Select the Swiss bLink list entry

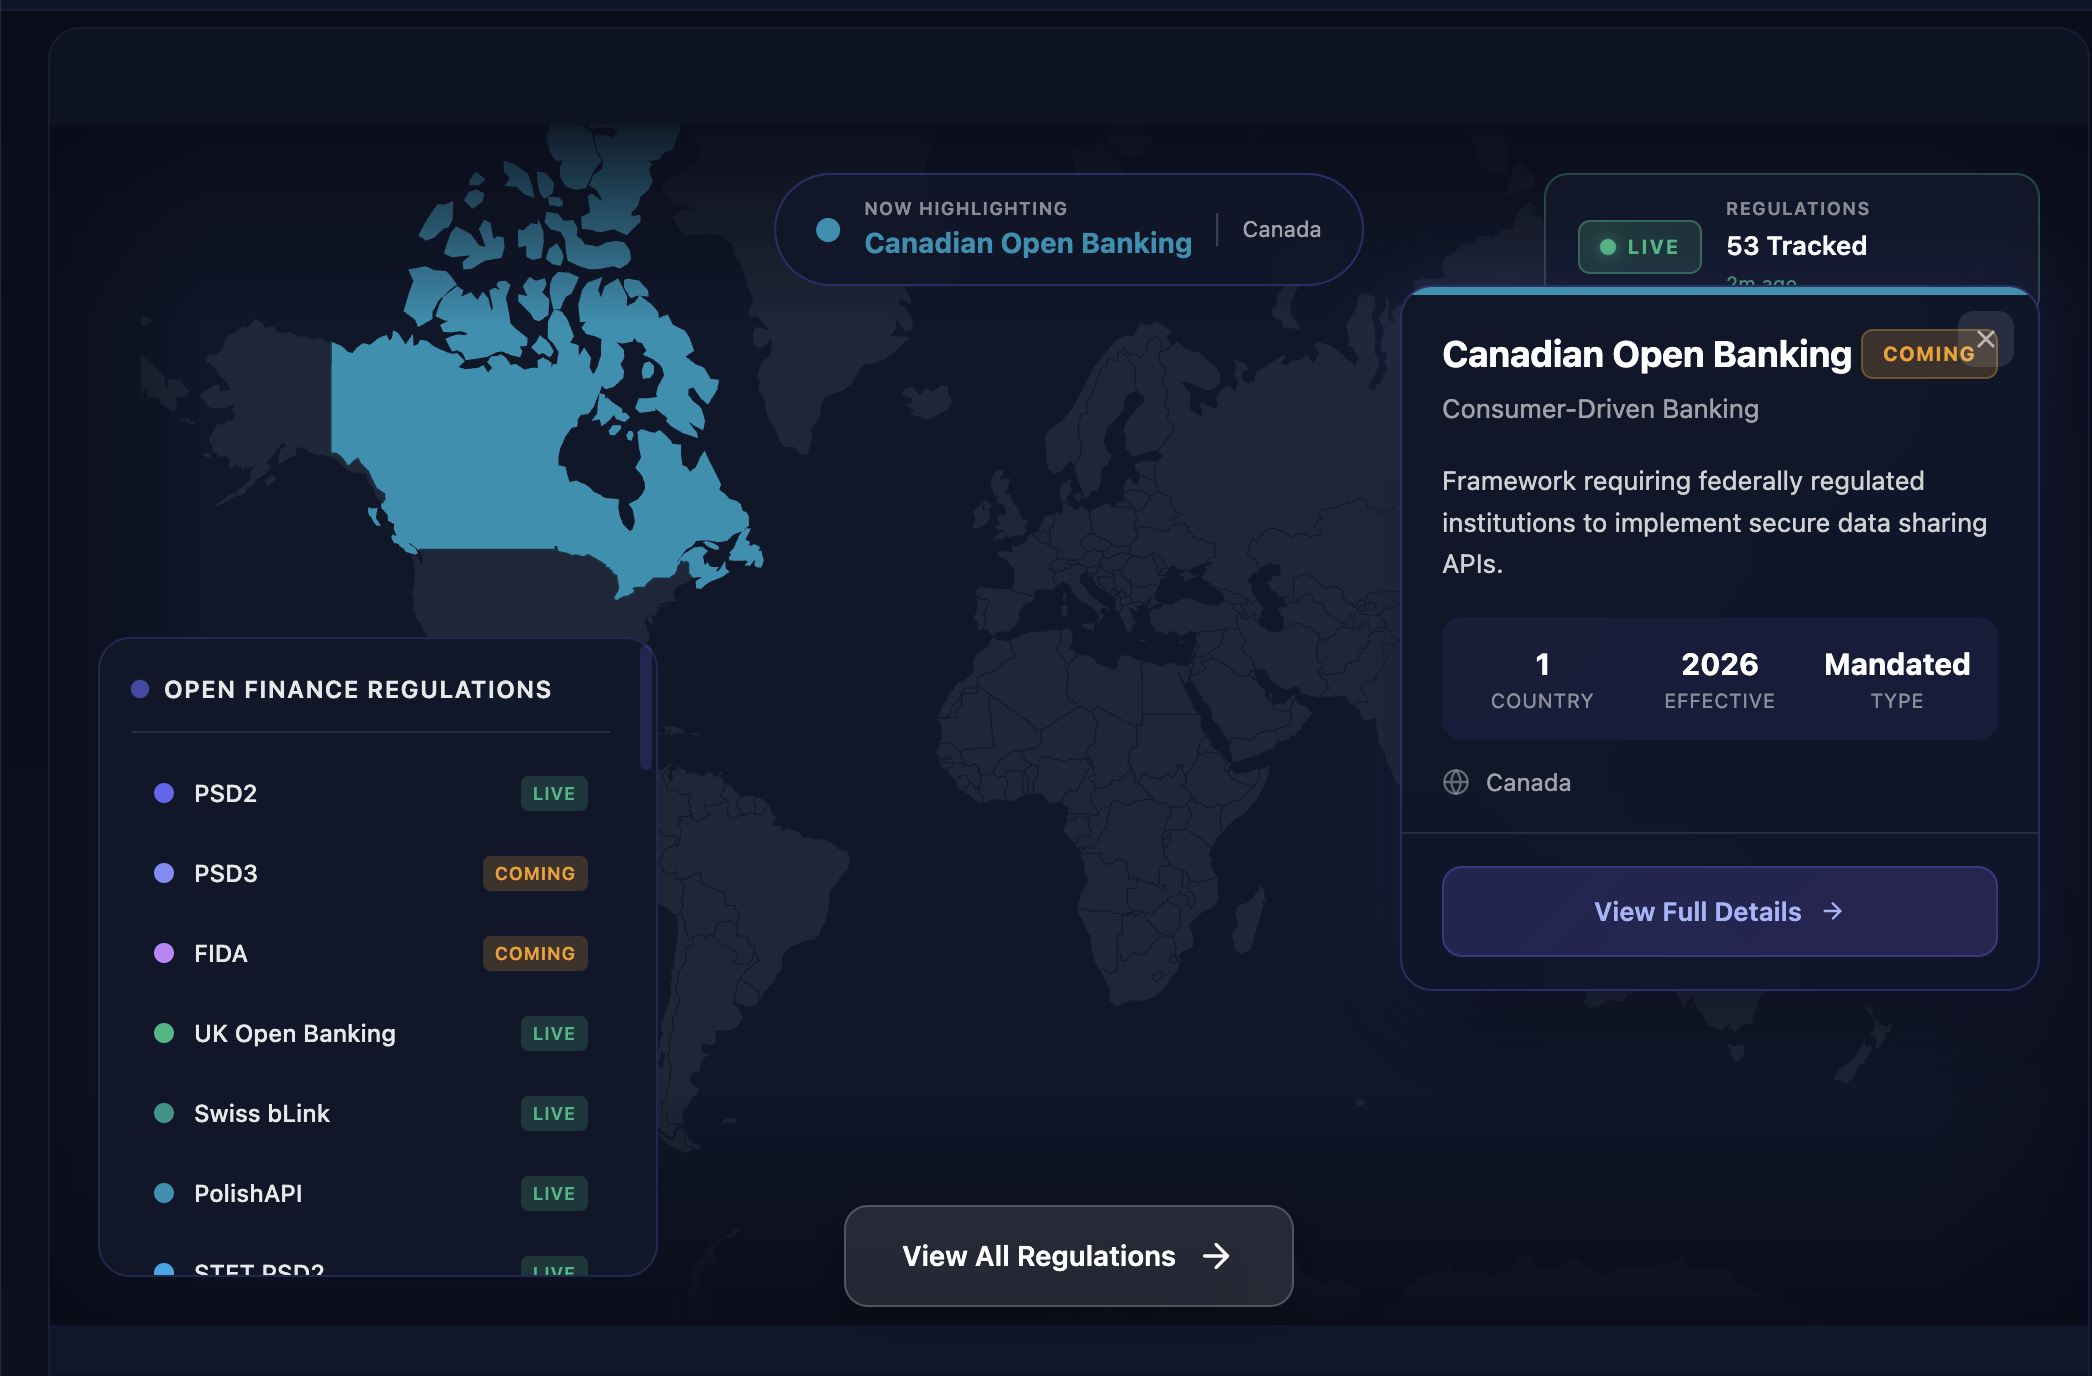pyautogui.click(x=262, y=1113)
